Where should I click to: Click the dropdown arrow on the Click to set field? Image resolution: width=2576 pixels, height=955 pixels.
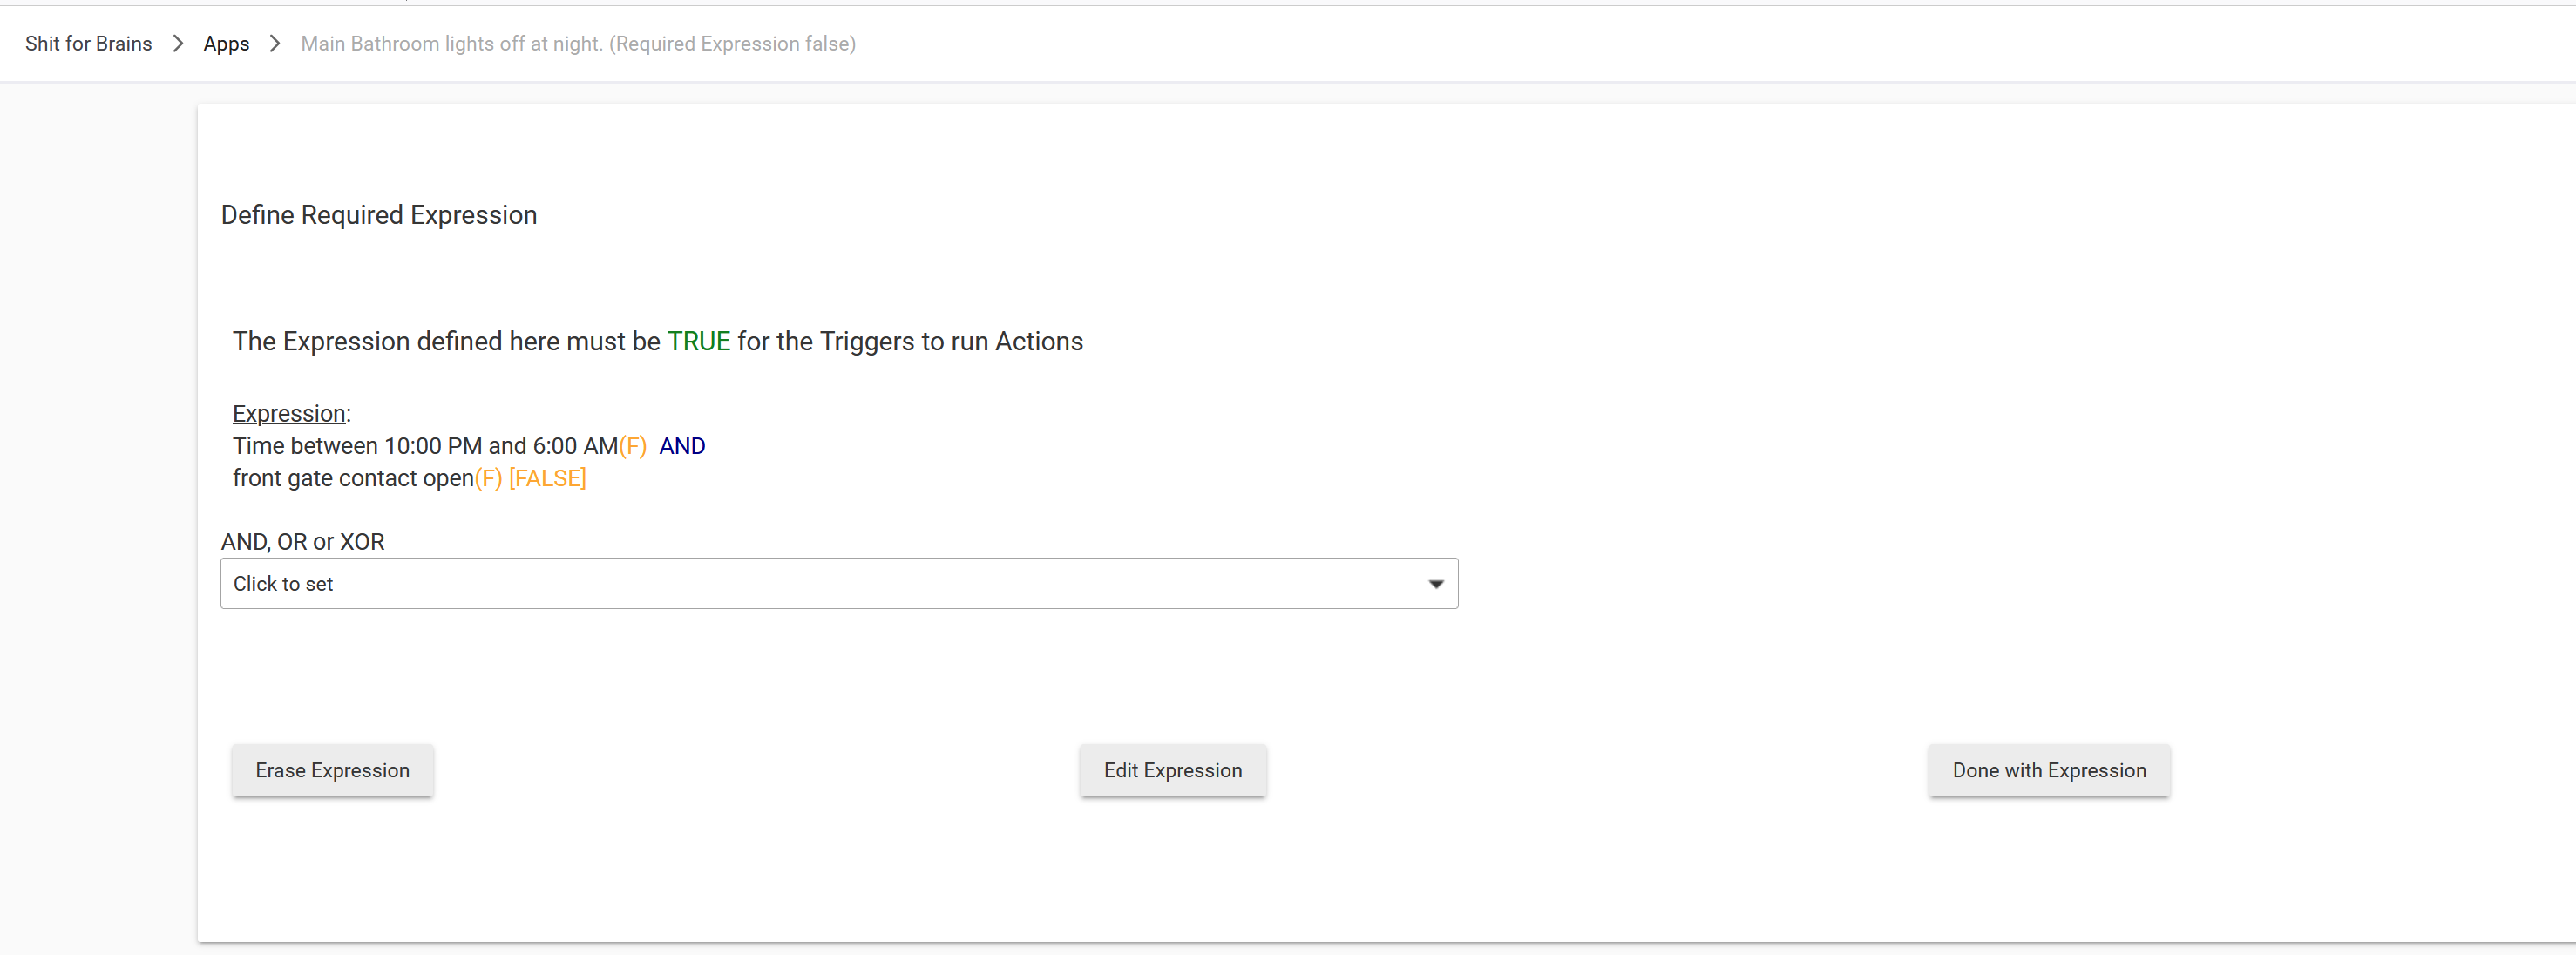click(1436, 583)
